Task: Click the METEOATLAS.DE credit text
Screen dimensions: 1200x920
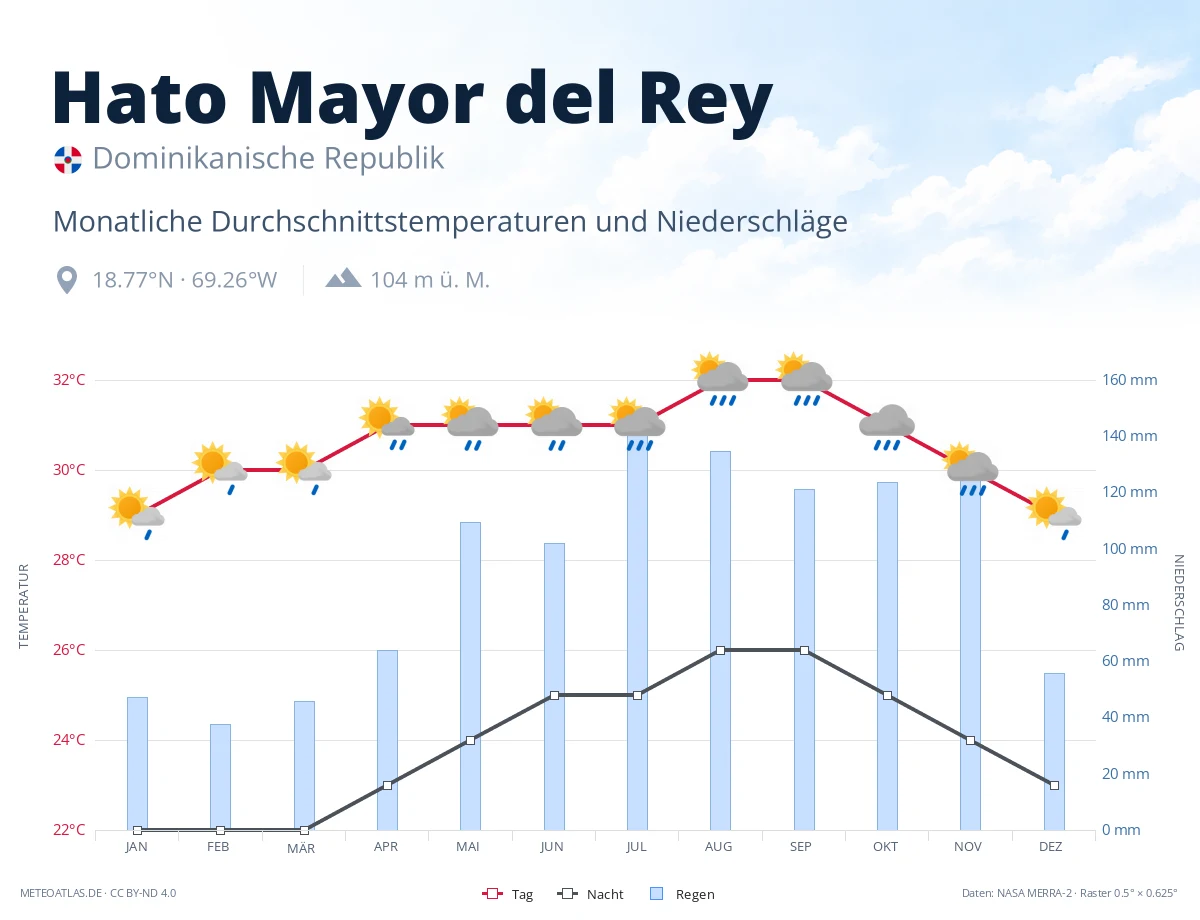Action: coord(98,893)
